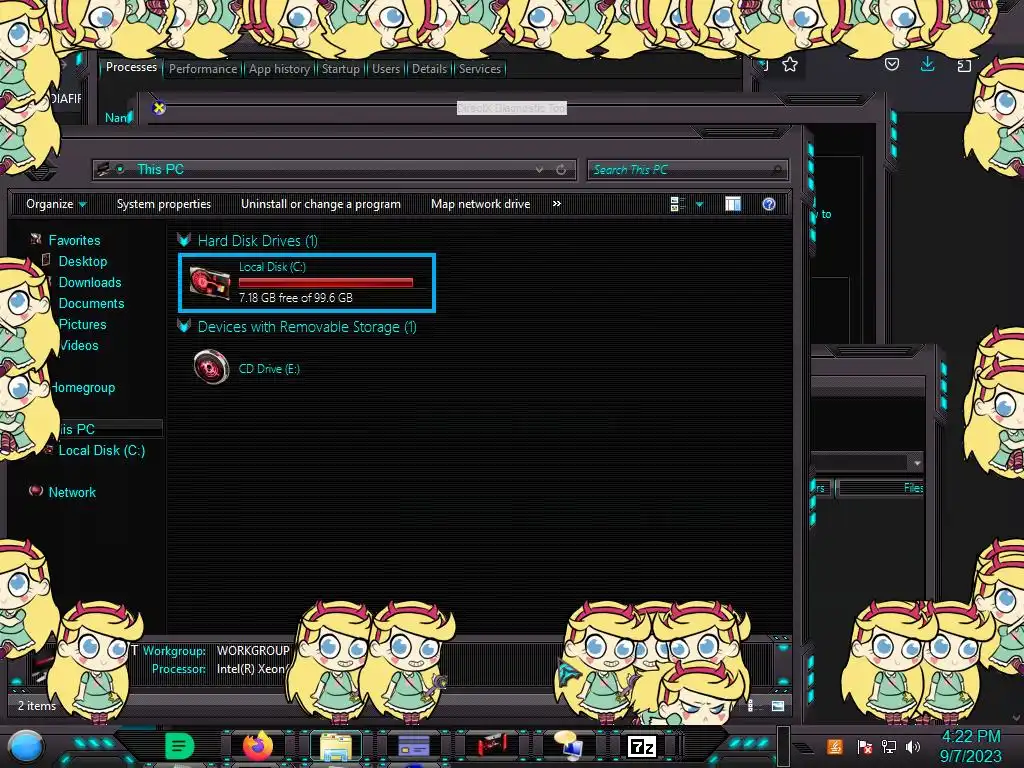Show more toolbar commands chevron

[x=556, y=204]
